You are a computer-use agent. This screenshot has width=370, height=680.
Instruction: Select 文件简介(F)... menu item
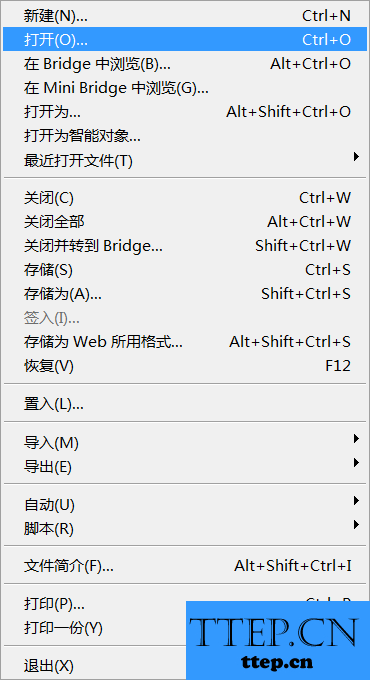(x=185, y=566)
